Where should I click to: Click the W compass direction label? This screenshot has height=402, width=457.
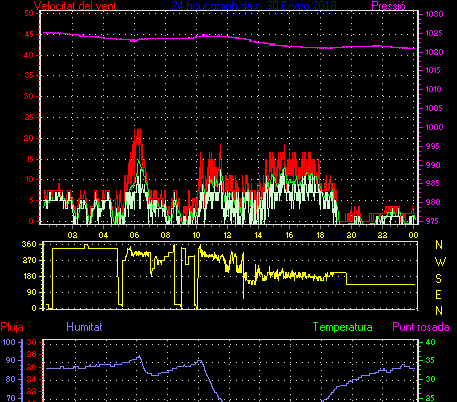[x=440, y=262]
